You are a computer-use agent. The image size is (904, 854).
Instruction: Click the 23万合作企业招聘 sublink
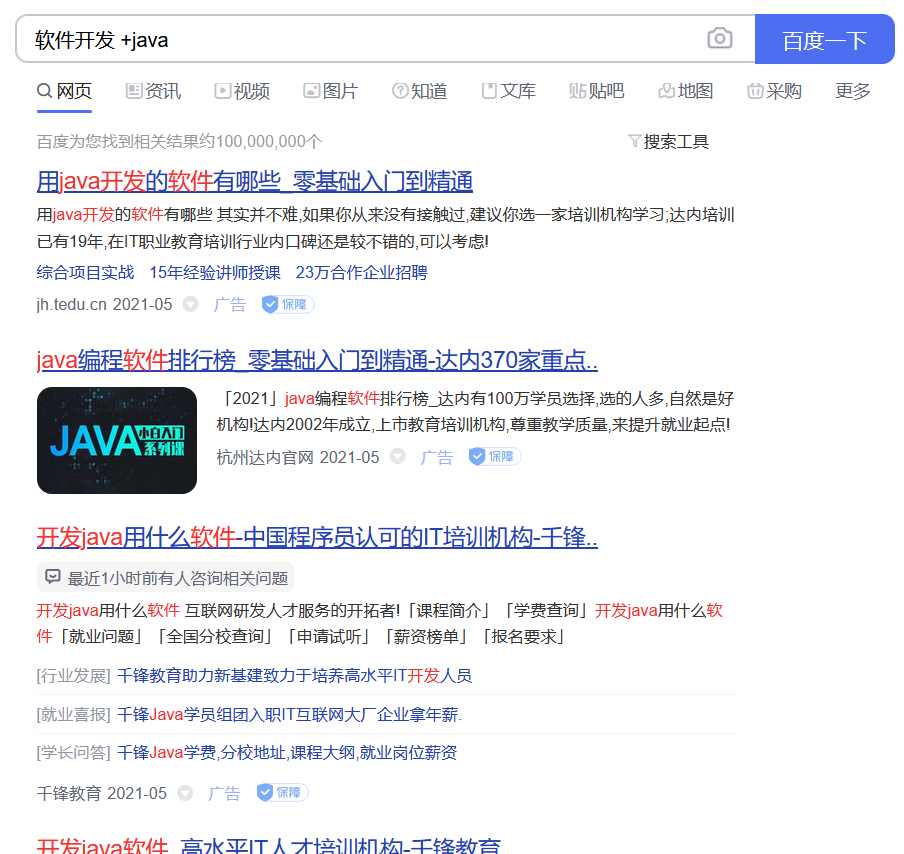point(361,272)
